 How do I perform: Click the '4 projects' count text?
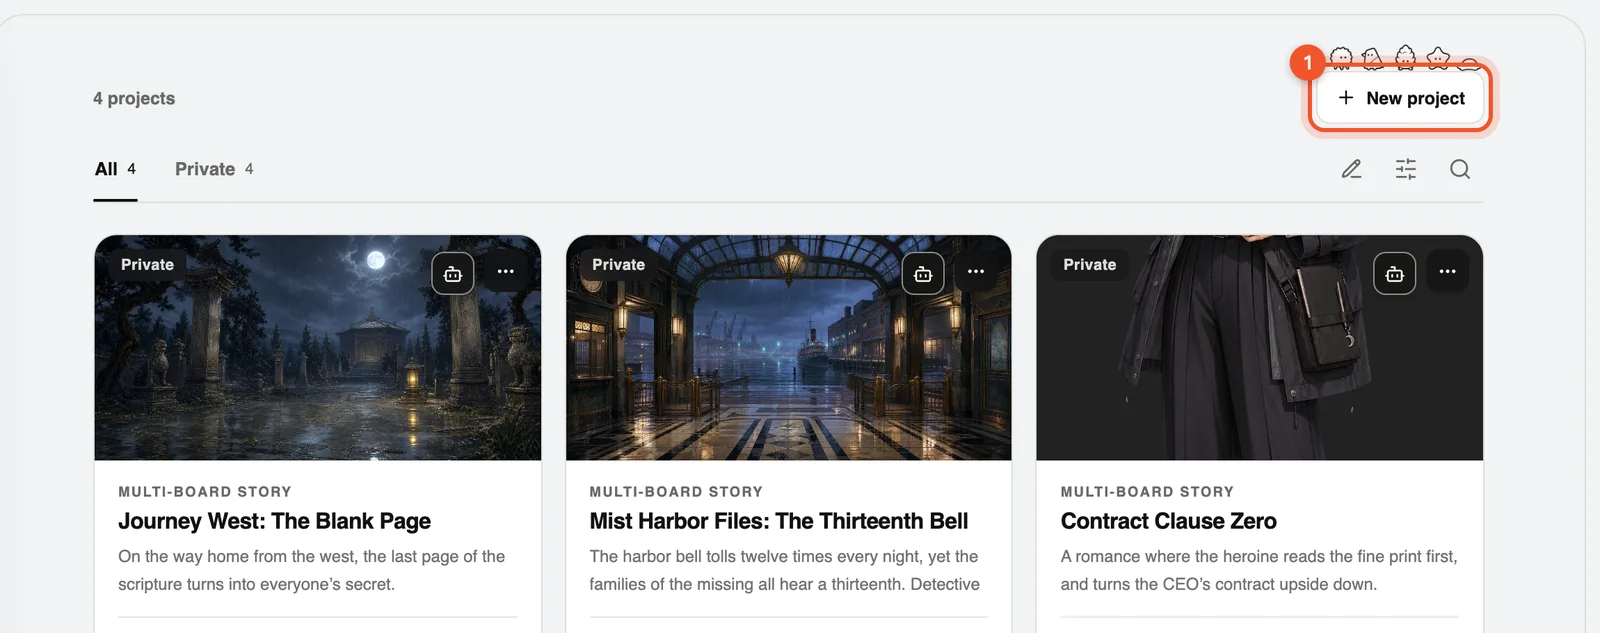[x=134, y=98]
